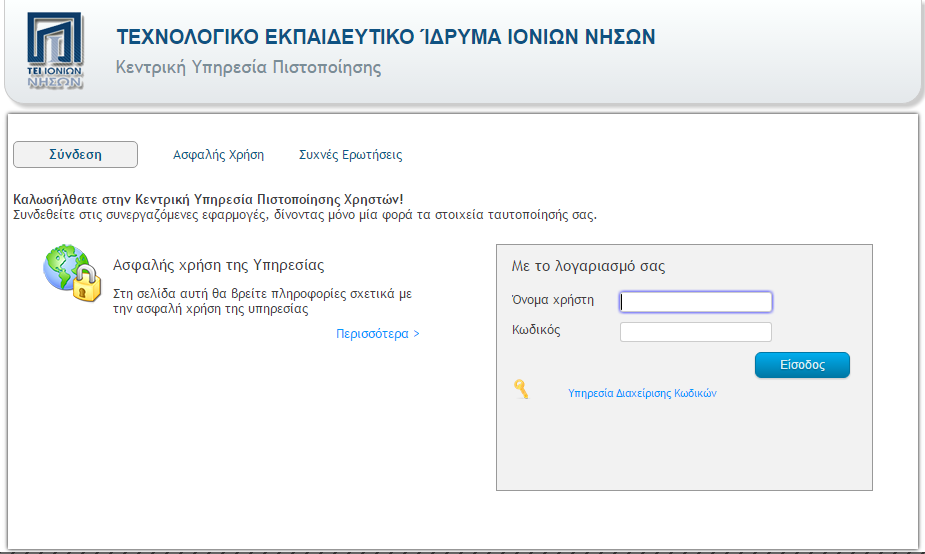The height and width of the screenshot is (554, 925).
Task: Click the Καλωσήλθατε welcome heading
Action: point(208,199)
